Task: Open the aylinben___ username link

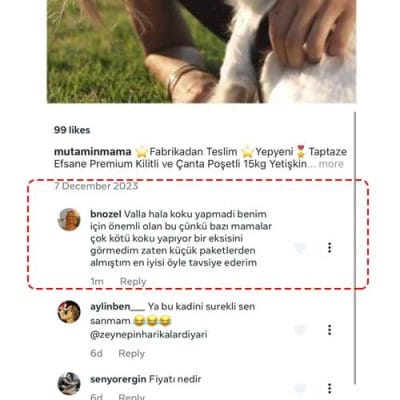Action: (x=118, y=307)
